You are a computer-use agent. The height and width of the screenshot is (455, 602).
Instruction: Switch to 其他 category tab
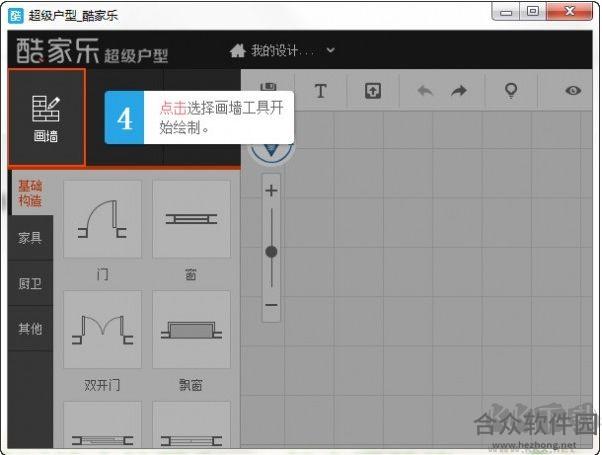click(30, 329)
